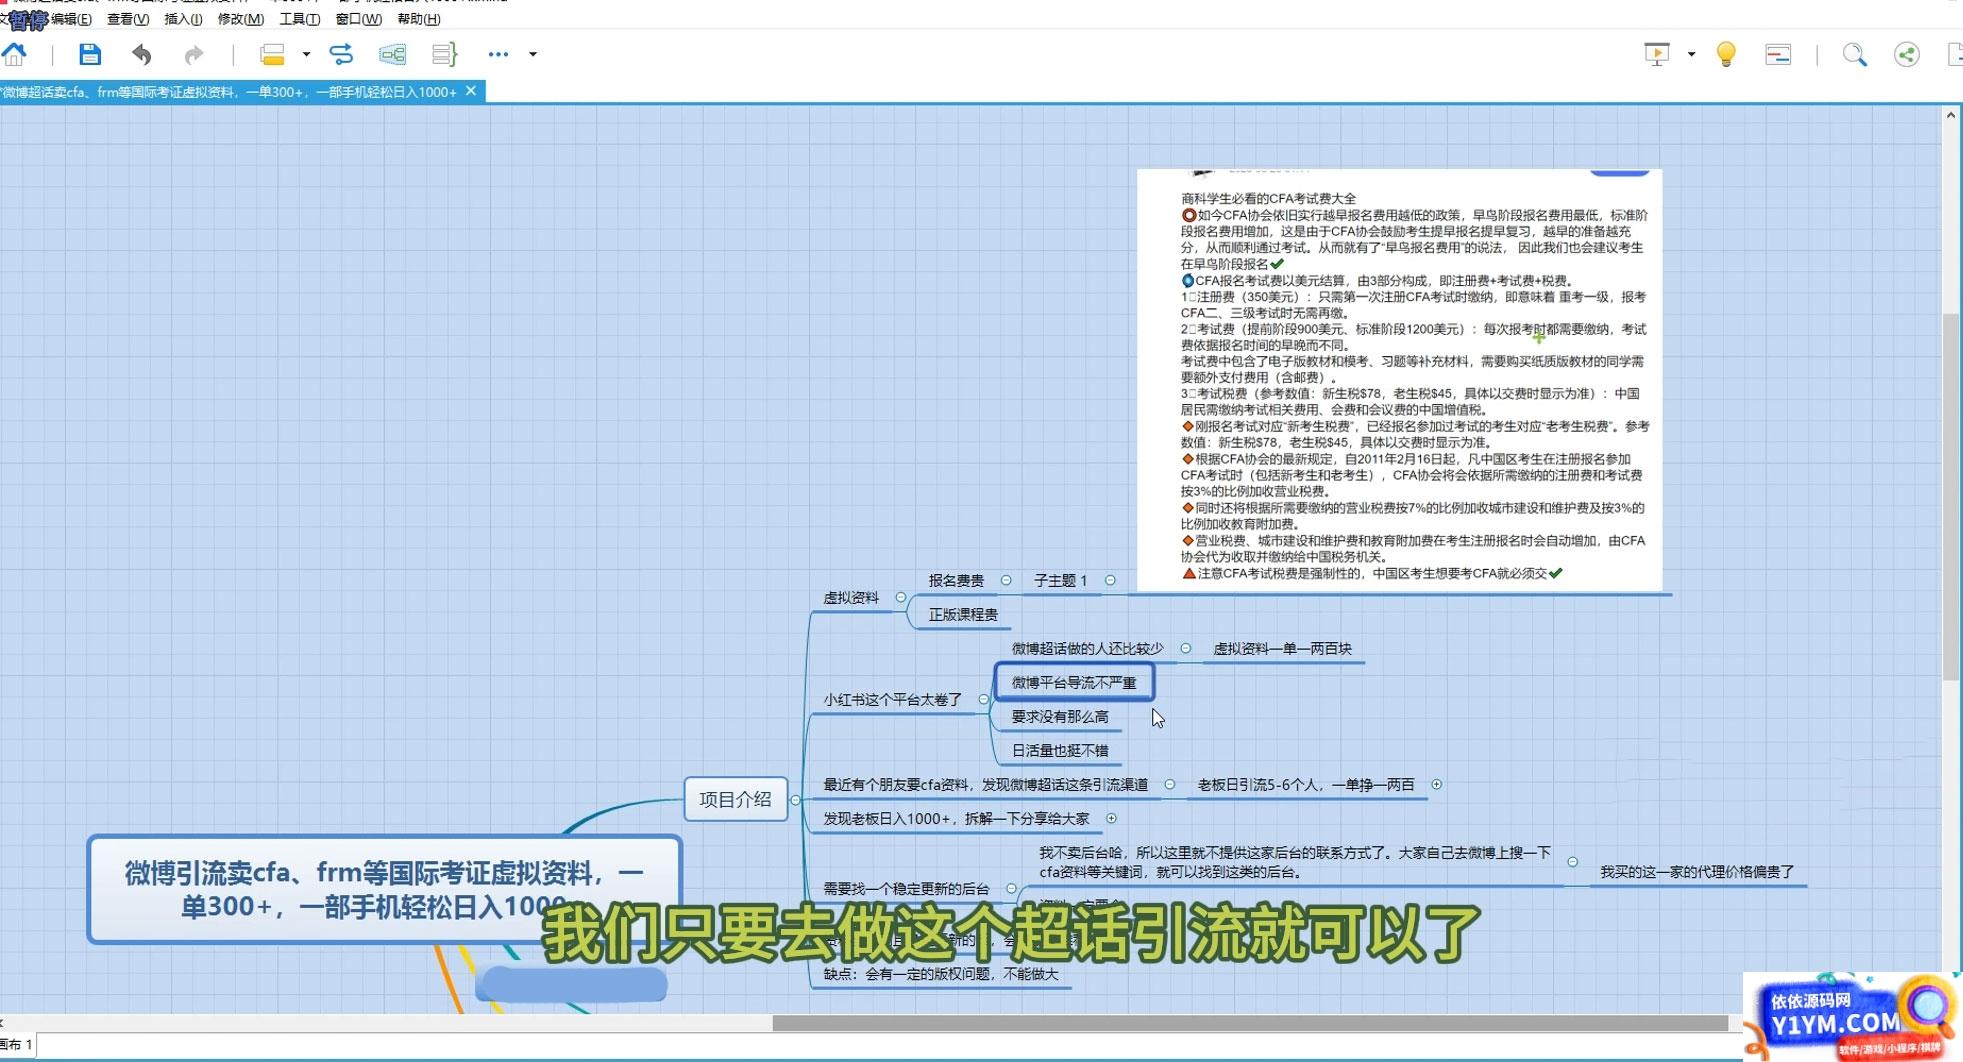
Task: Open the 帮助(H) menu
Action: click(x=419, y=19)
